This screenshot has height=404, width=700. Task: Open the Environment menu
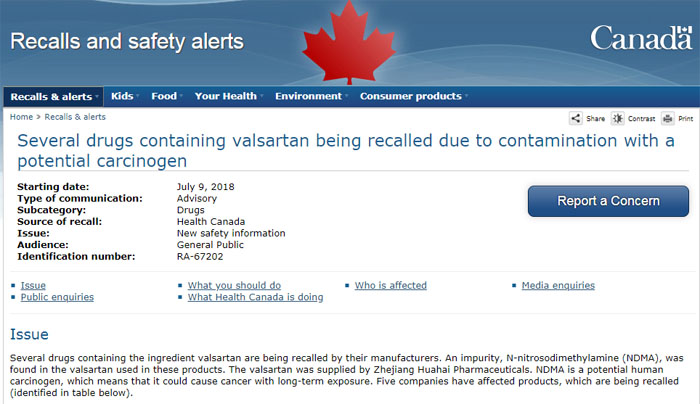pyautogui.click(x=311, y=97)
